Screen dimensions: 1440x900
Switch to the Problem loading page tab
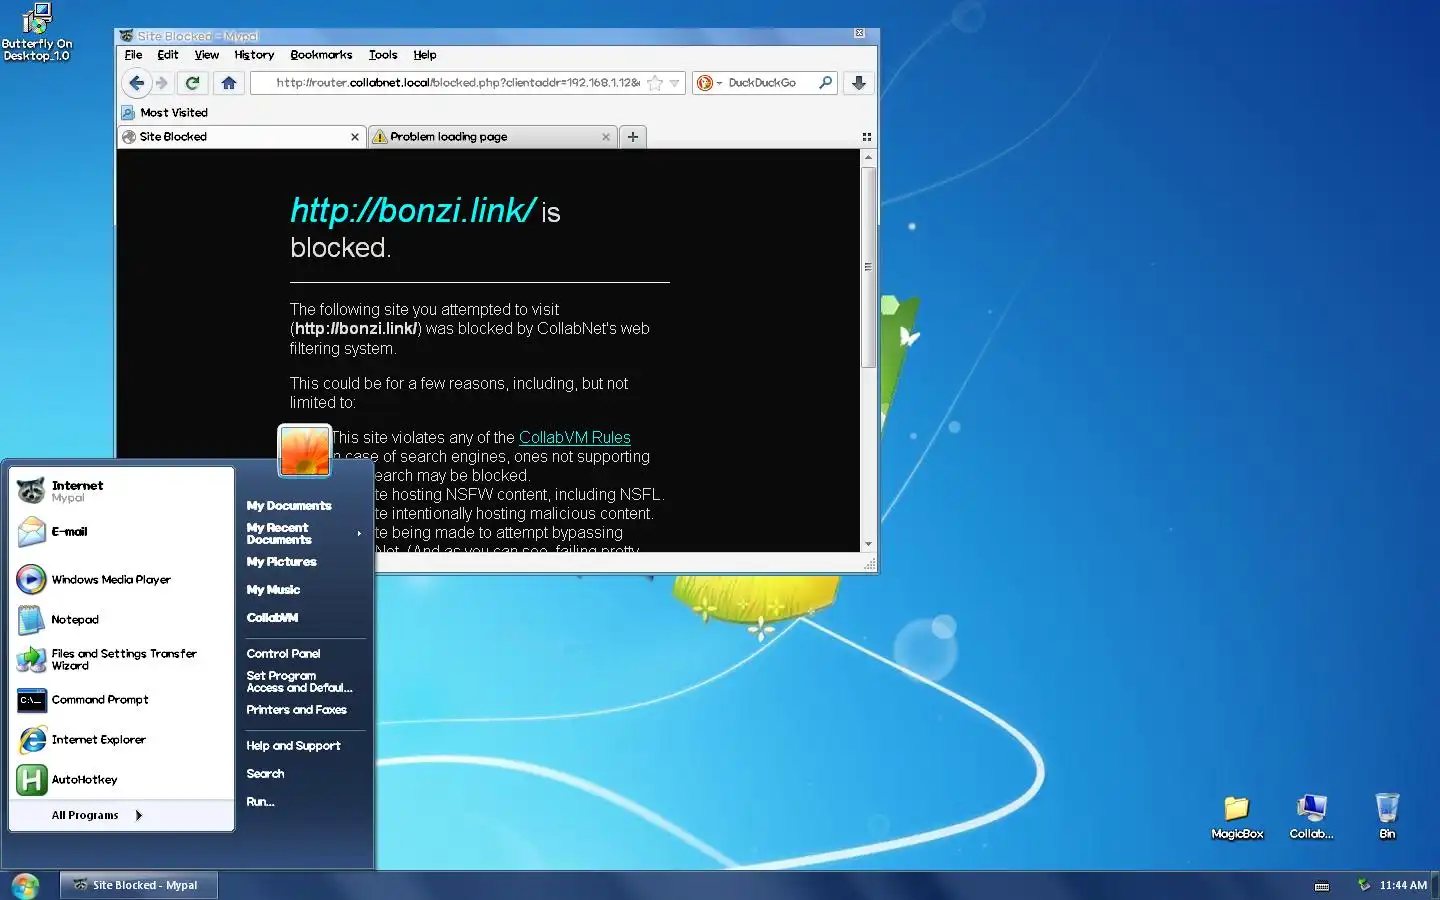click(x=492, y=137)
